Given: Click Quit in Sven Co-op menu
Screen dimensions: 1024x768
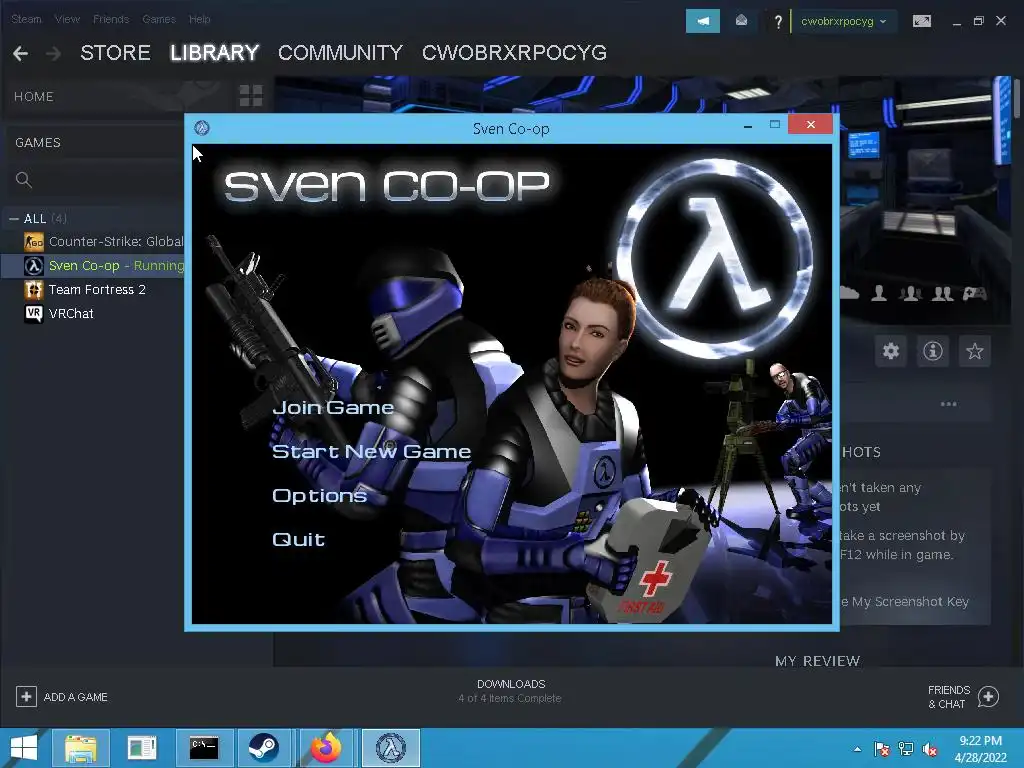Looking at the screenshot, I should click(298, 539).
